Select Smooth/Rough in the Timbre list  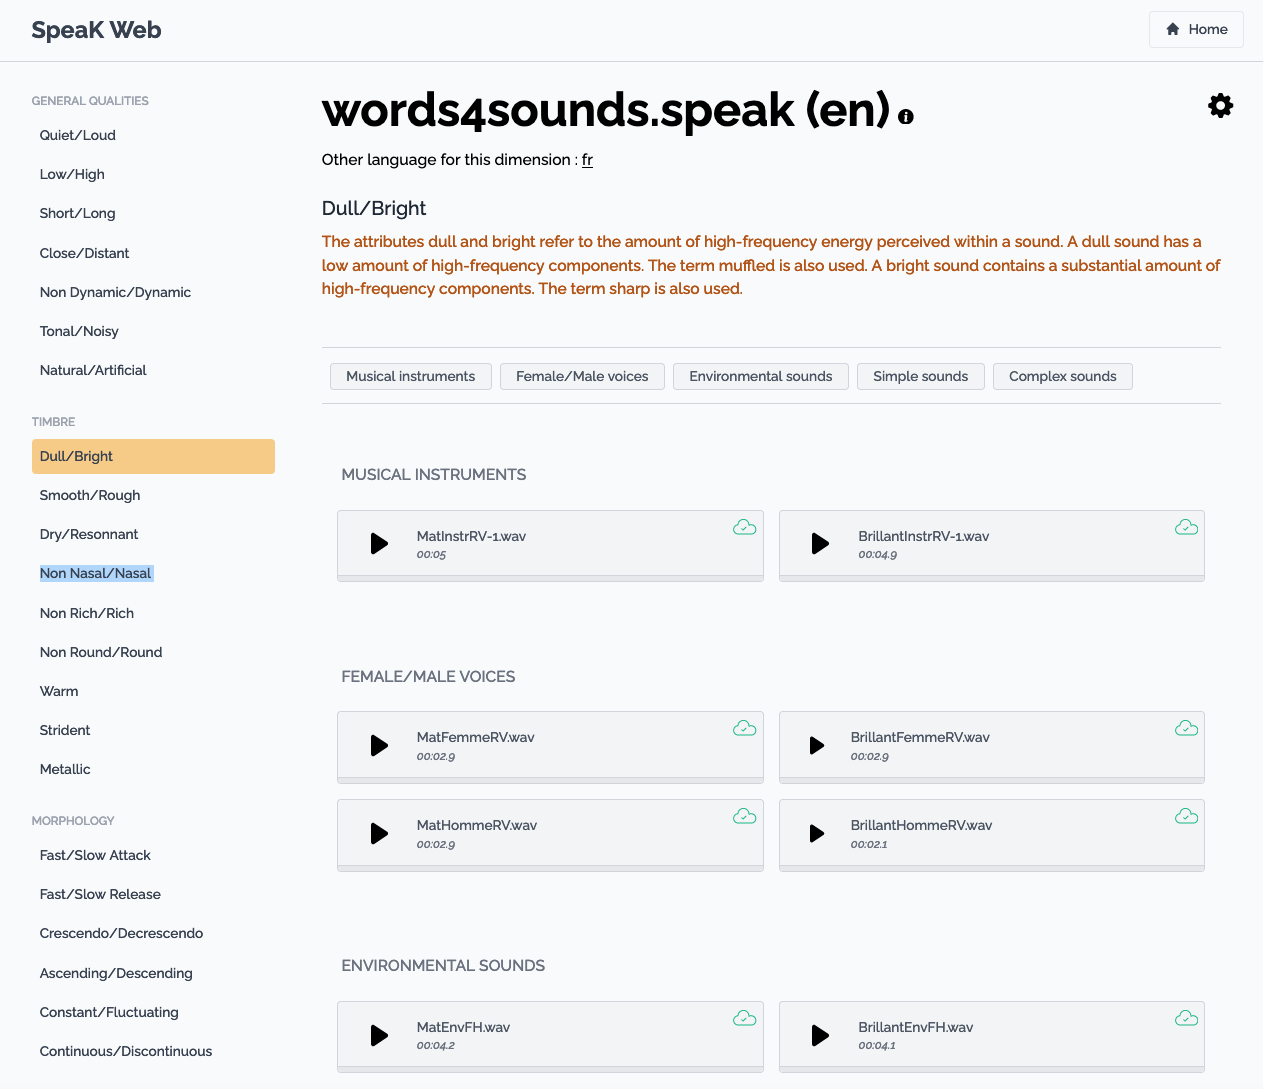(90, 495)
